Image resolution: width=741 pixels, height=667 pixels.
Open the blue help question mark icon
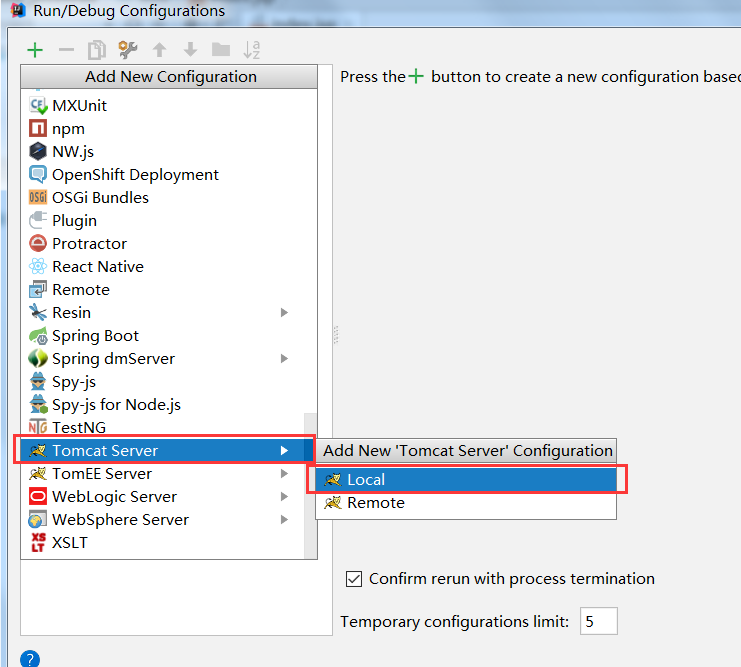coord(30,659)
